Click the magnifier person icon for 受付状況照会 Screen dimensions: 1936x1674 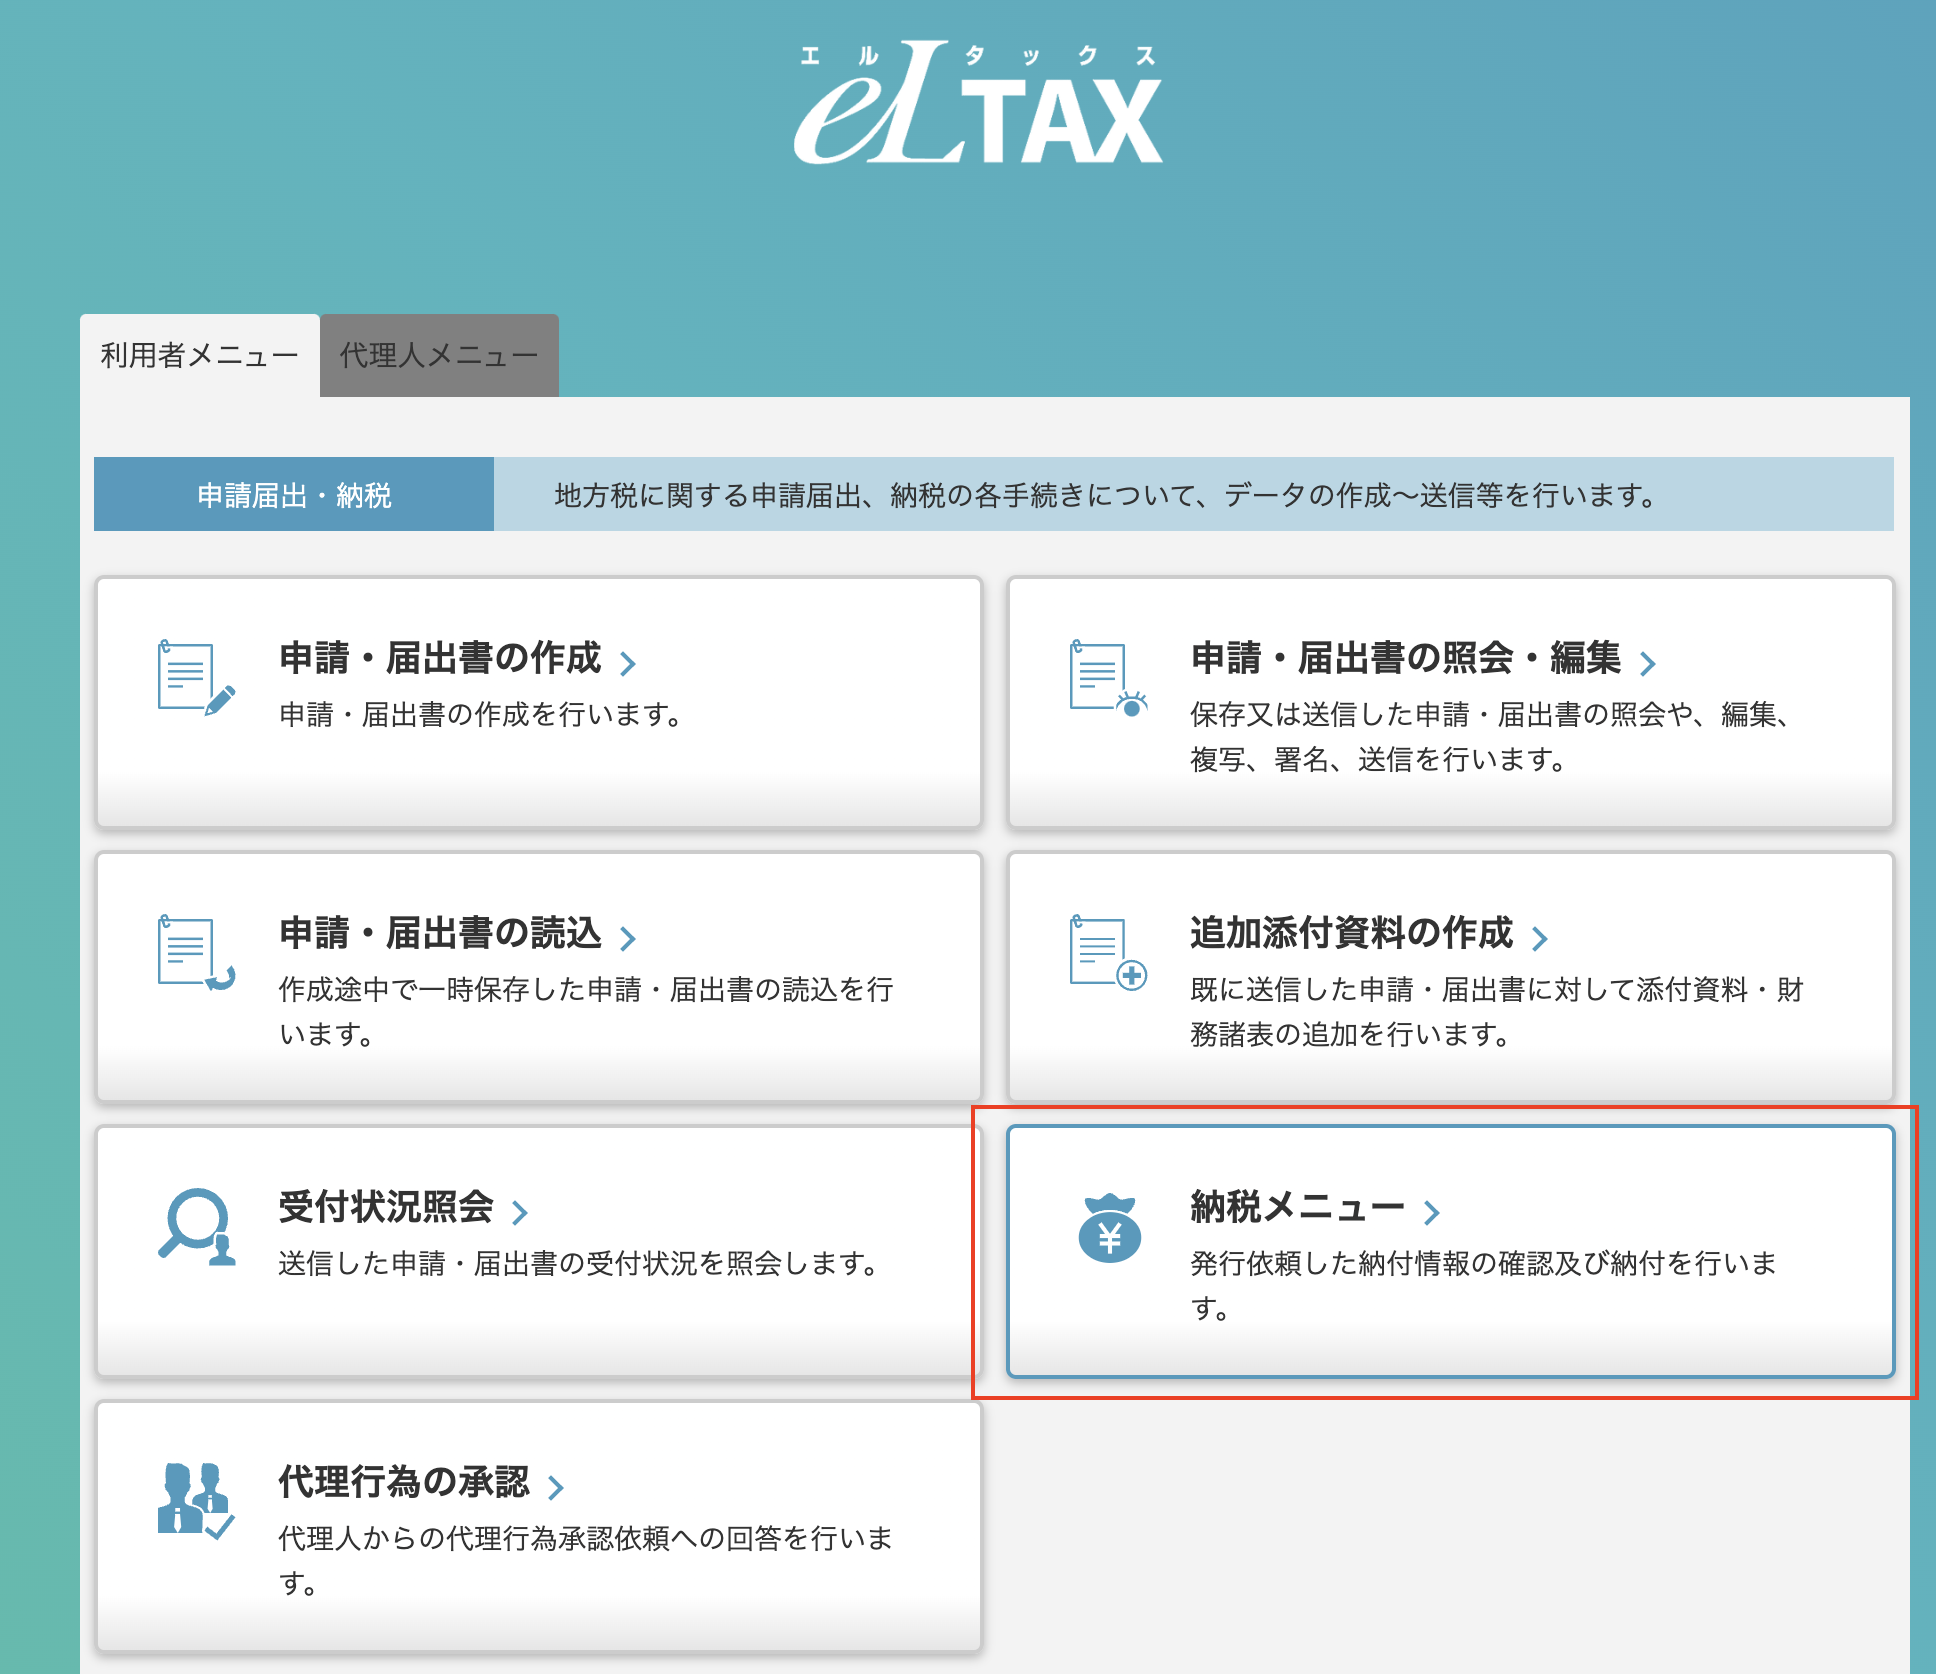[x=196, y=1227]
